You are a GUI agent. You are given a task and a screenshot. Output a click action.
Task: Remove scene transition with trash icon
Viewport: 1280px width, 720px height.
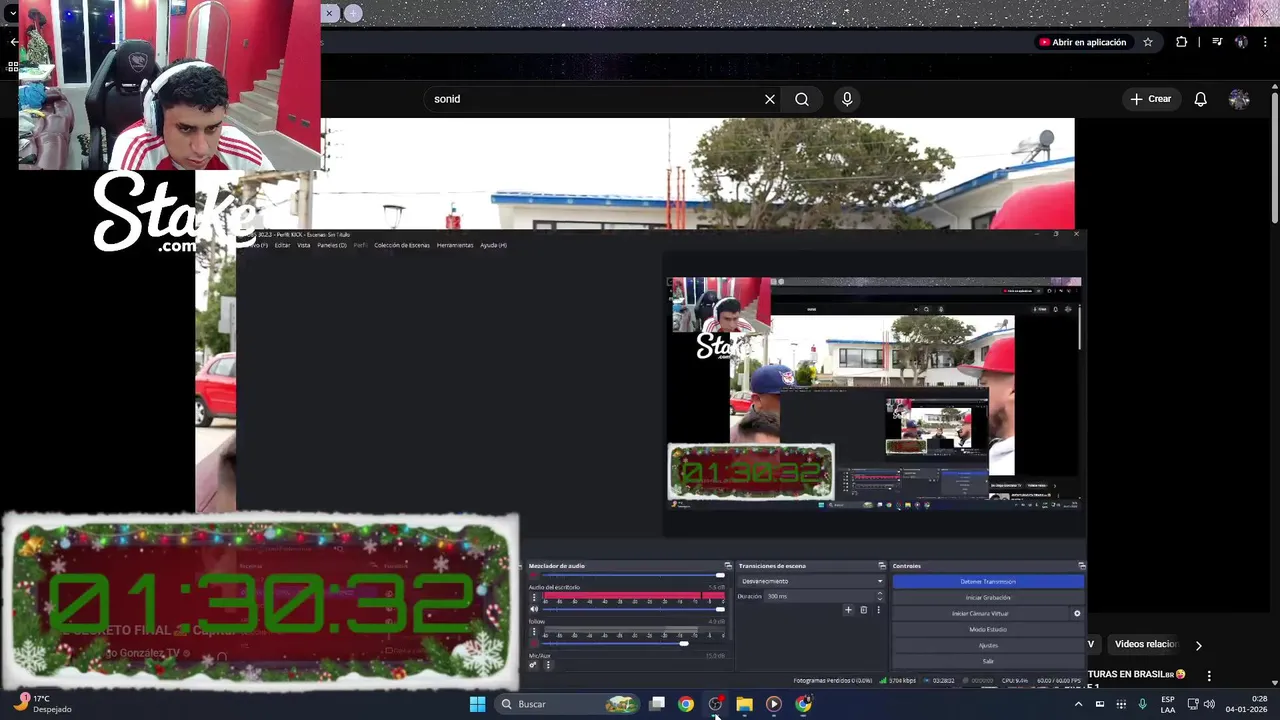(864, 610)
